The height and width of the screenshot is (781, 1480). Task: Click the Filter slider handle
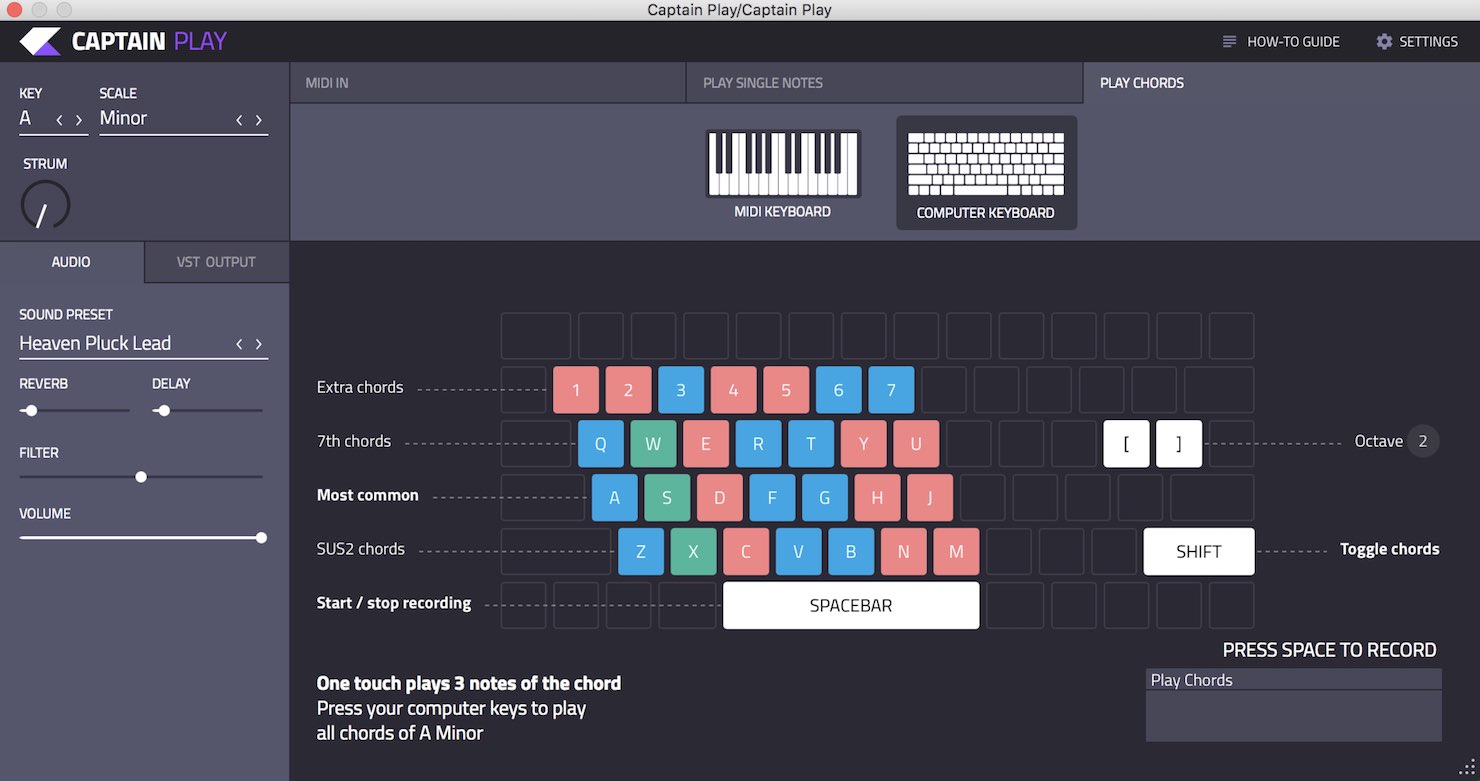[141, 477]
